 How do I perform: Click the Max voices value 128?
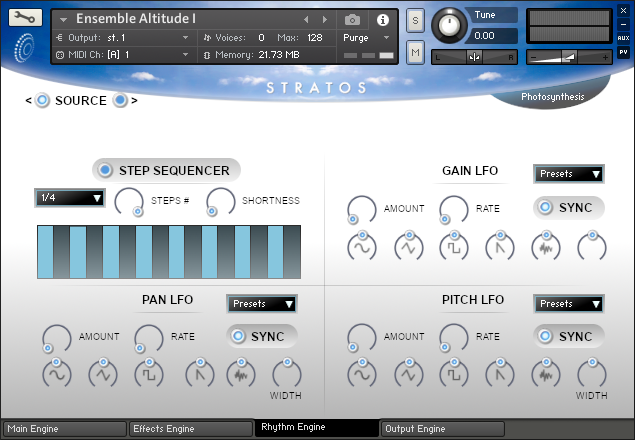tap(315, 38)
